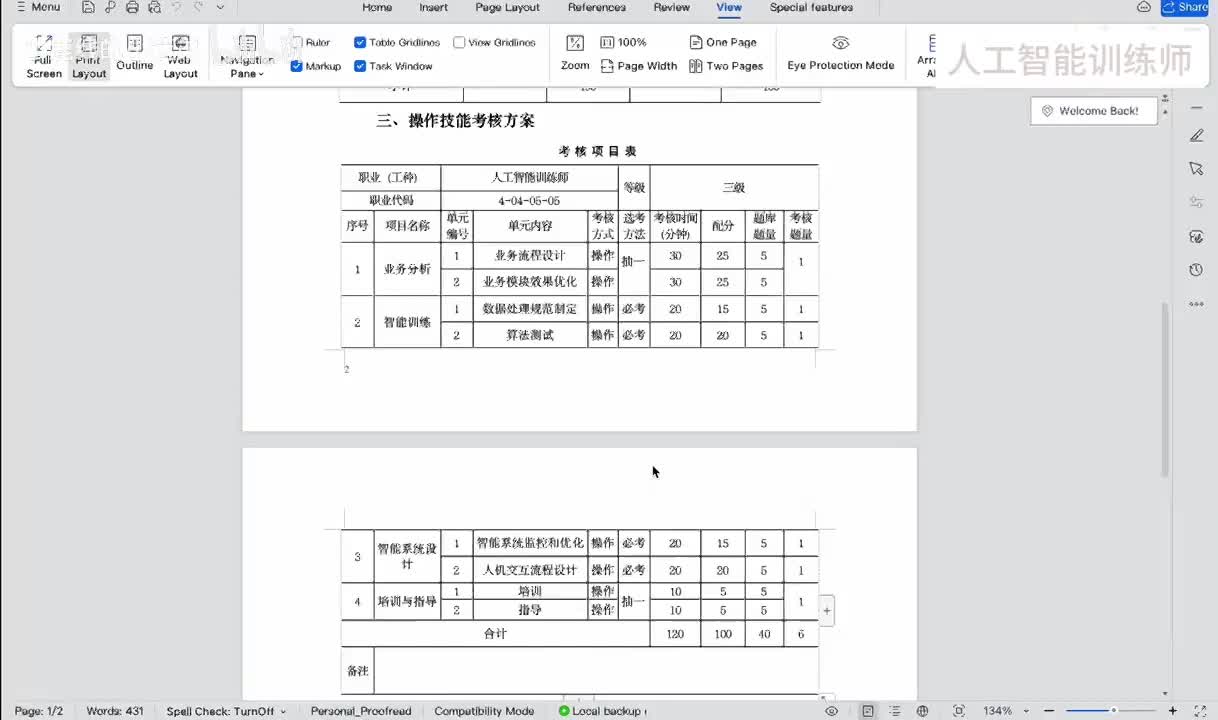The height and width of the screenshot is (720, 1218).
Task: Open Print Preview from quick toolbar
Action: pos(154,7)
